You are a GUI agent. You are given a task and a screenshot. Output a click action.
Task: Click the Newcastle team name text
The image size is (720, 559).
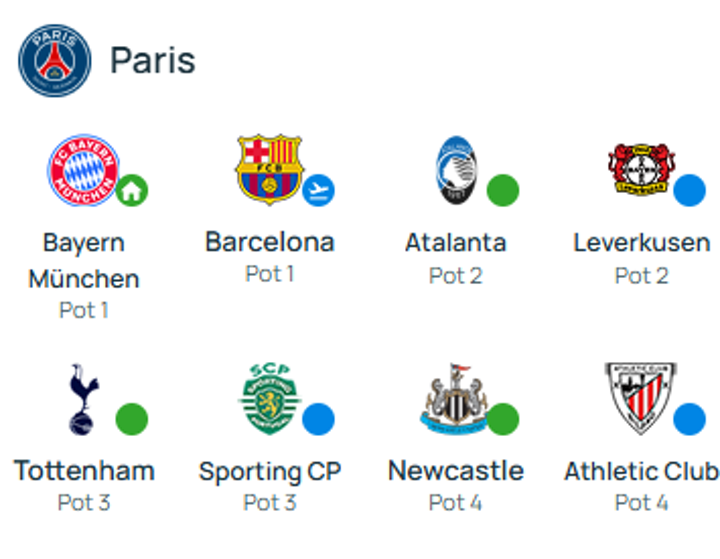pyautogui.click(x=455, y=471)
